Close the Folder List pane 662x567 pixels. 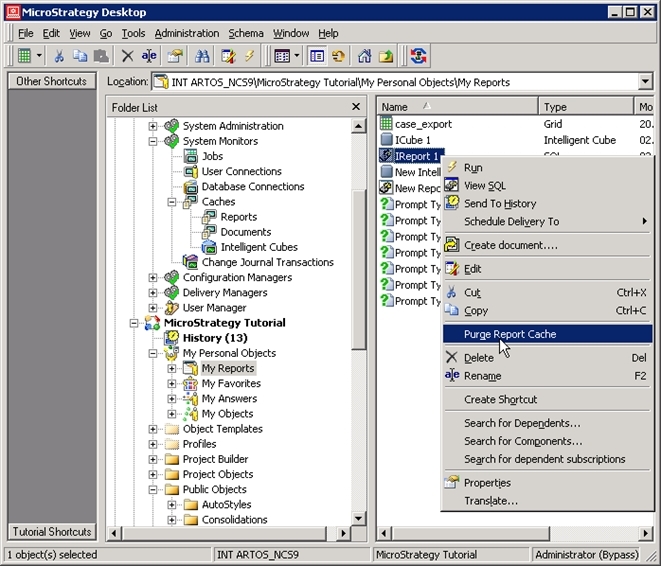356,107
